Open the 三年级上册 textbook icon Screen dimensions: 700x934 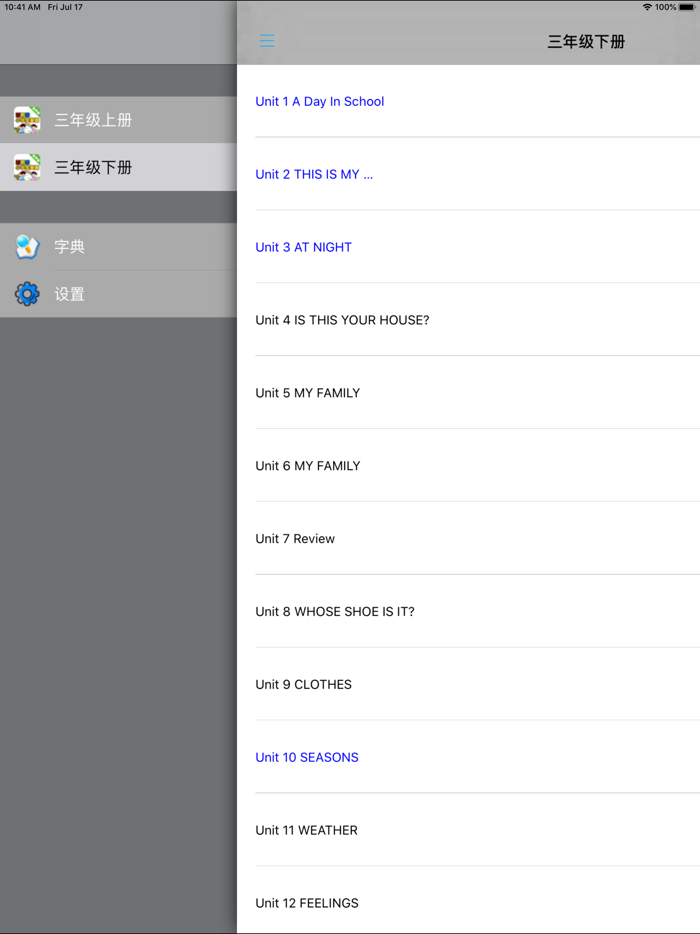pos(27,120)
